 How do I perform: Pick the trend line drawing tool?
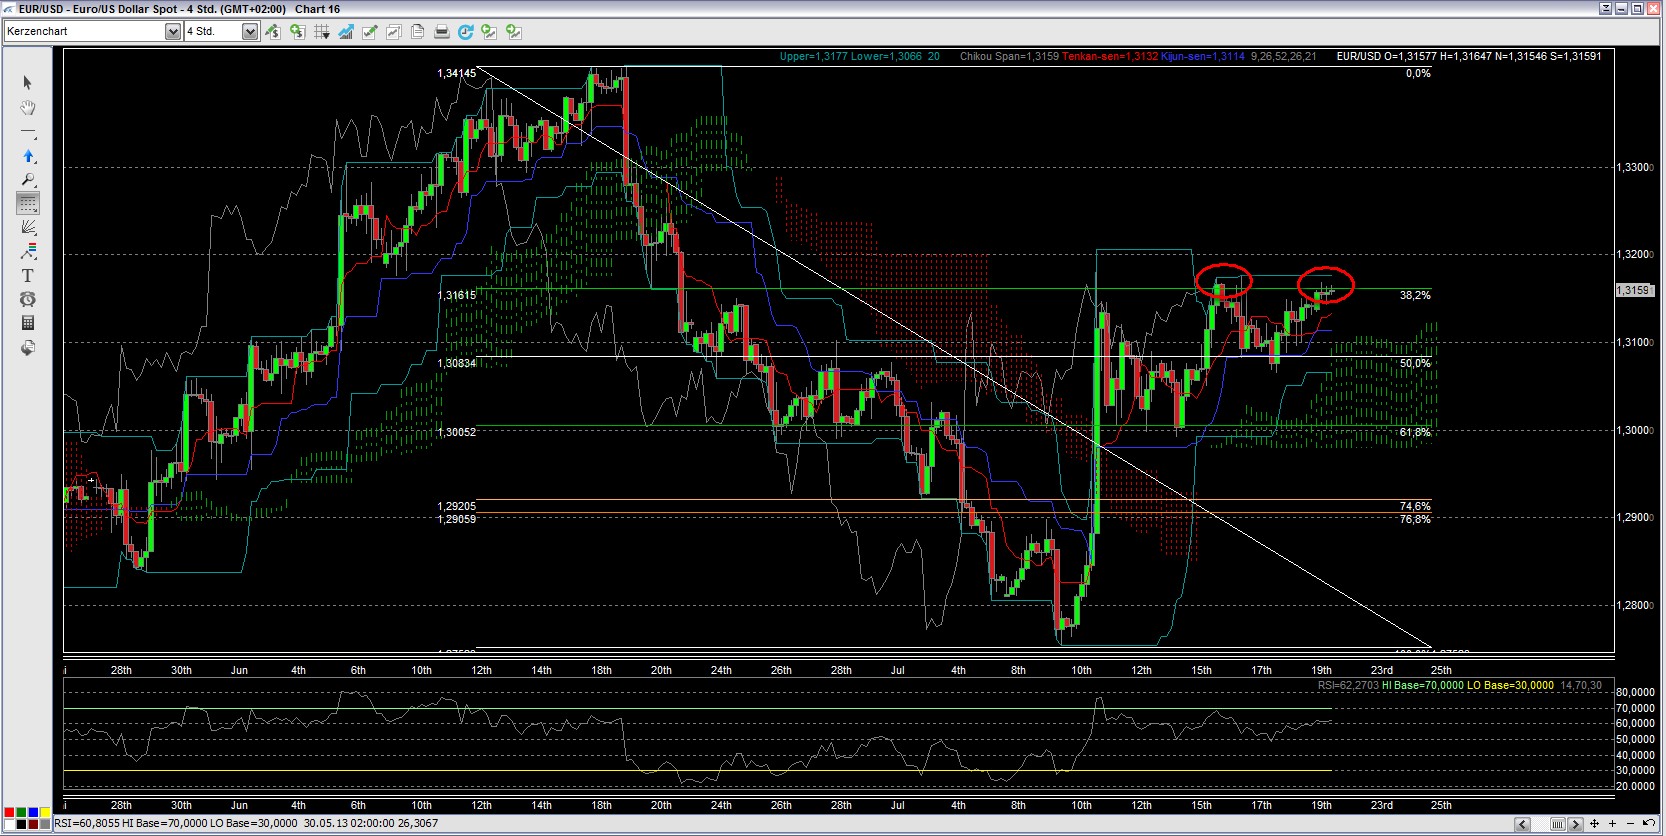point(28,132)
